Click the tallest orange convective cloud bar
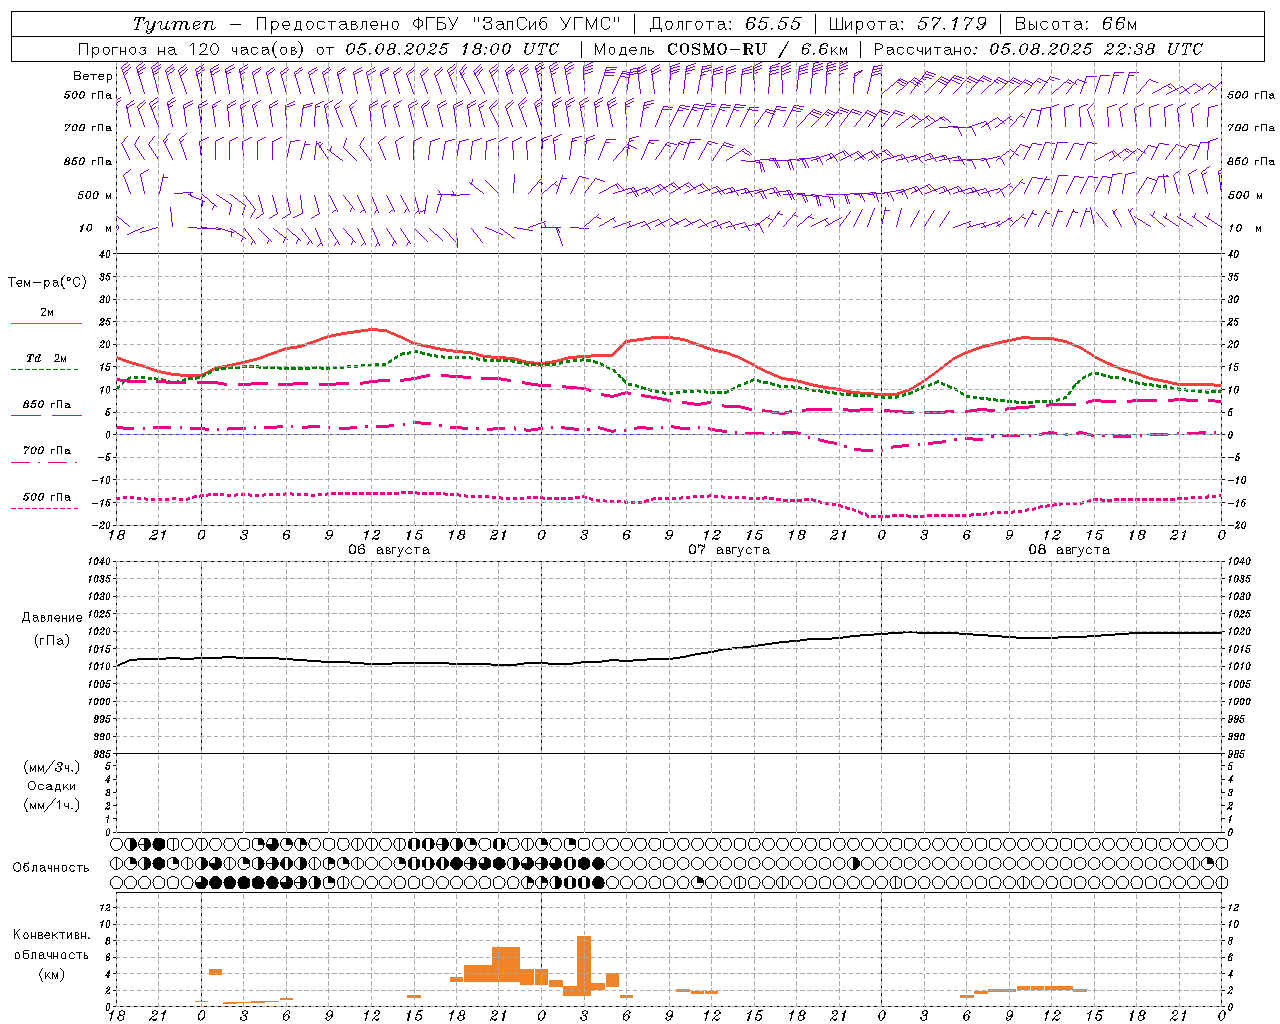Screen dimensions: 1280x1024 584,966
